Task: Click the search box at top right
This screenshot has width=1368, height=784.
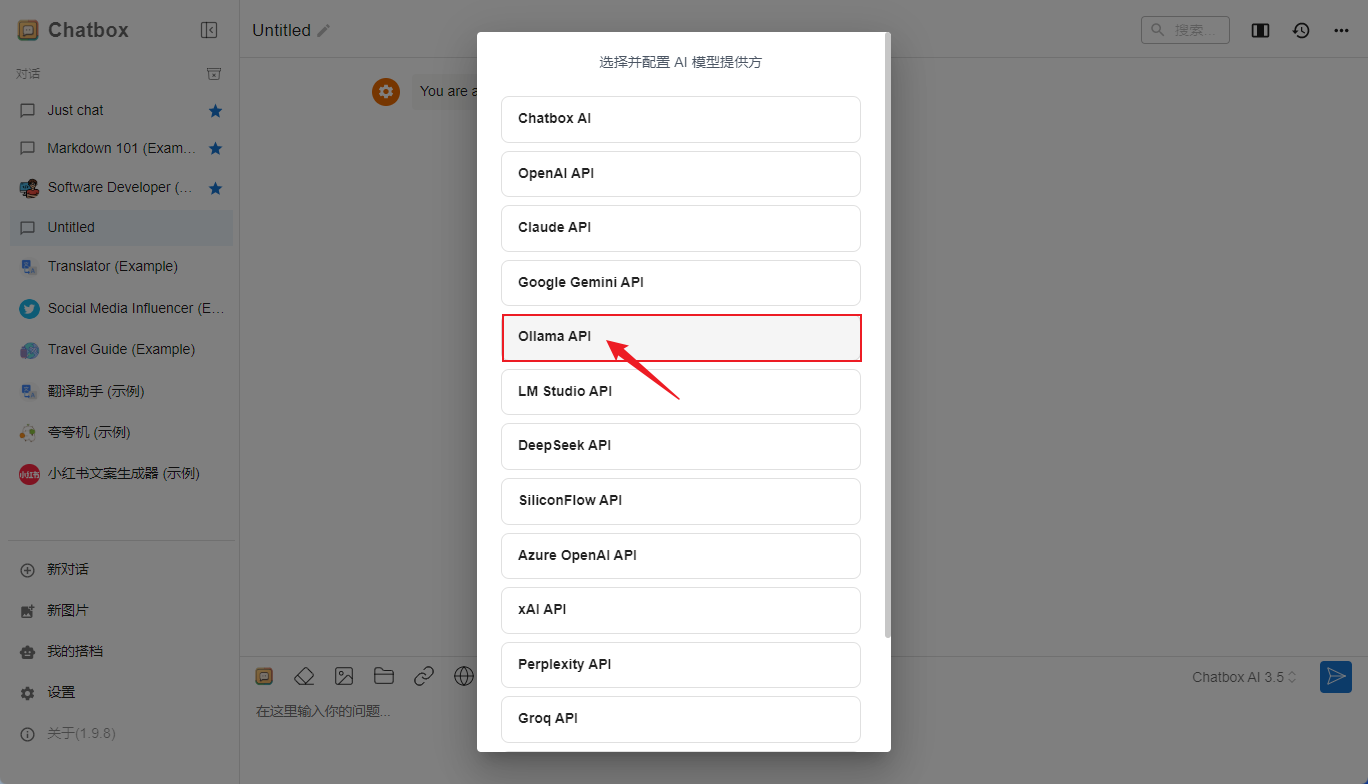Action: (x=1185, y=30)
